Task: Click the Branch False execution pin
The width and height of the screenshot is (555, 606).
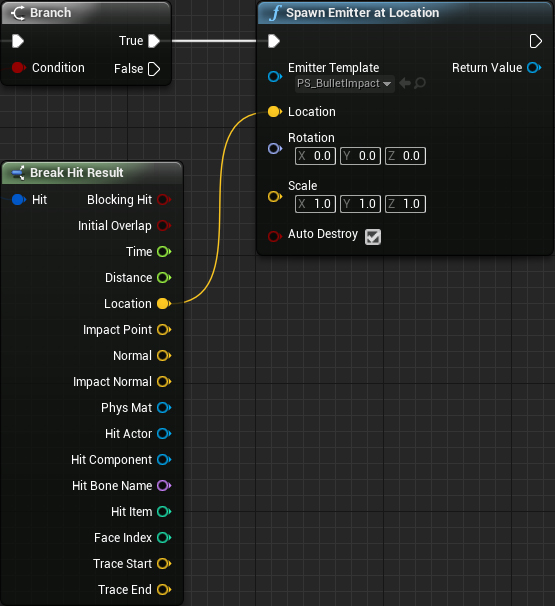Action: pyautogui.click(x=154, y=69)
